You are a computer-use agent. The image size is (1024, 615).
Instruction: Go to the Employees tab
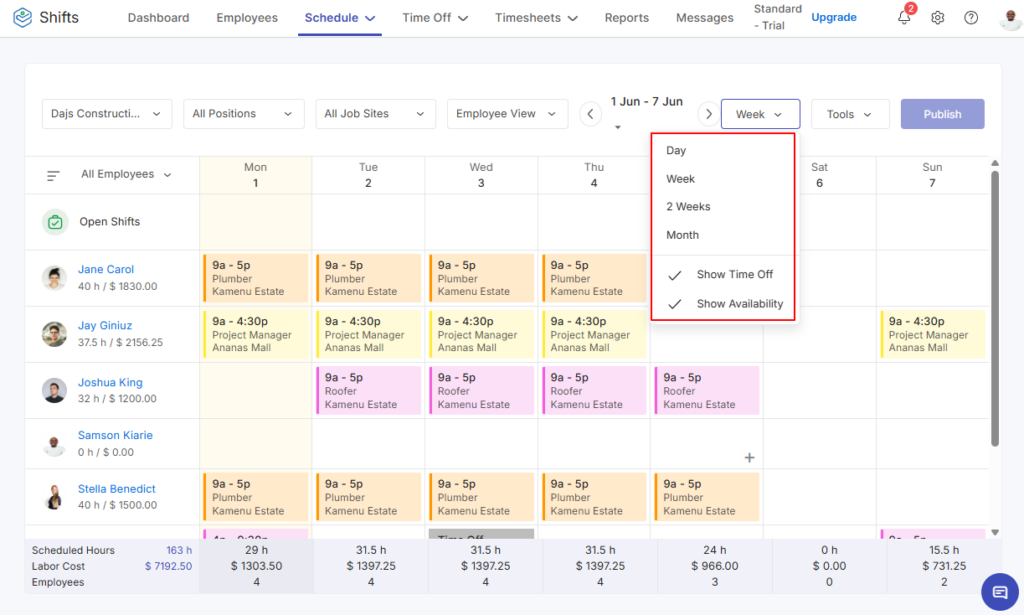click(x=247, y=18)
